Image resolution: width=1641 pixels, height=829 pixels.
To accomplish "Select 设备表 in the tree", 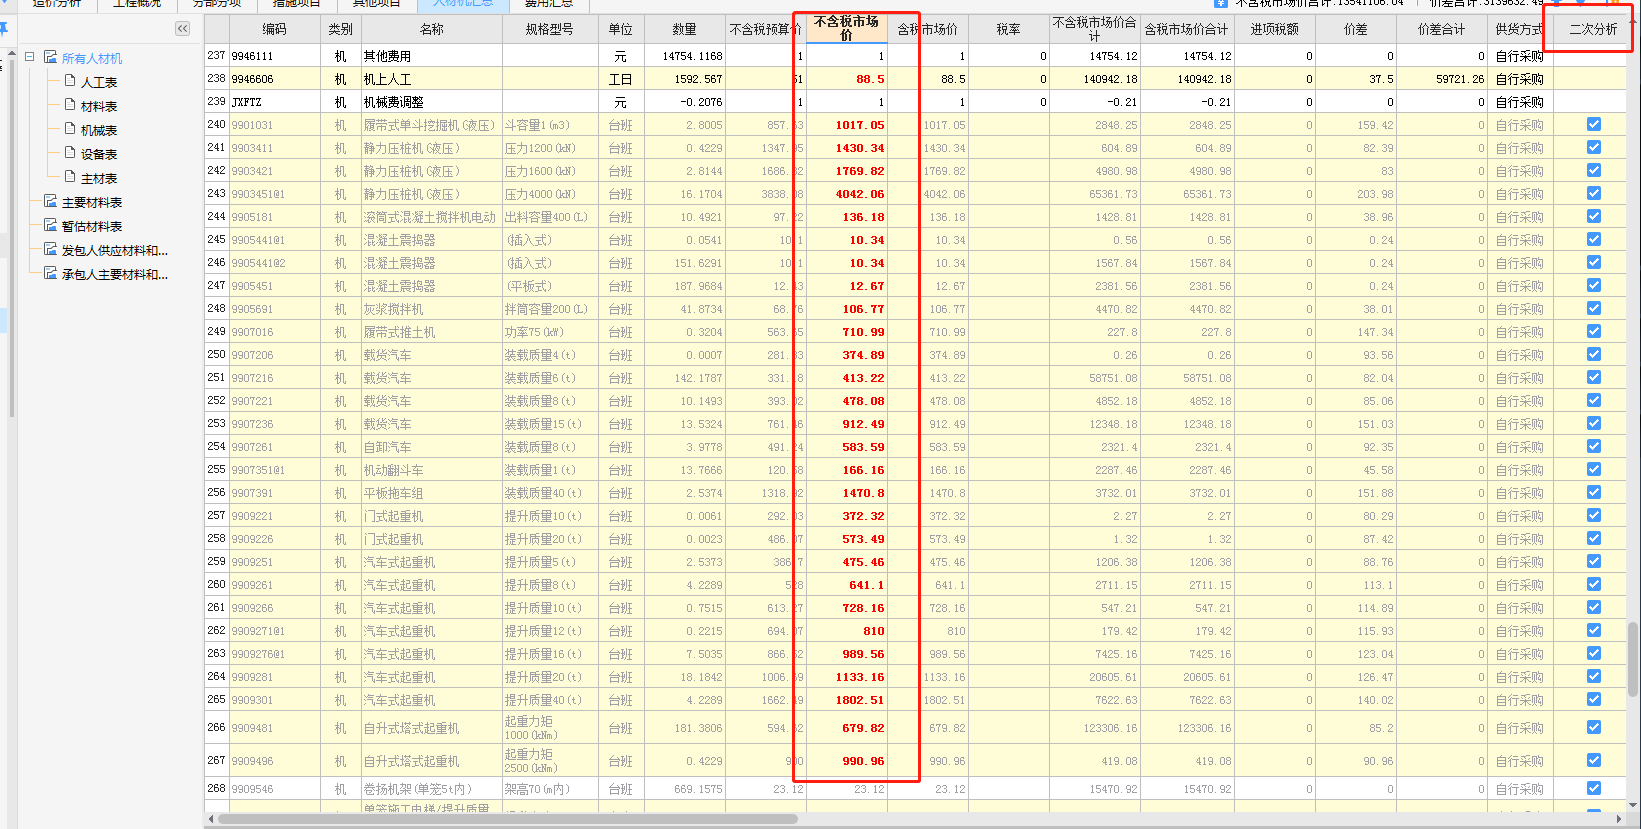I will [99, 154].
